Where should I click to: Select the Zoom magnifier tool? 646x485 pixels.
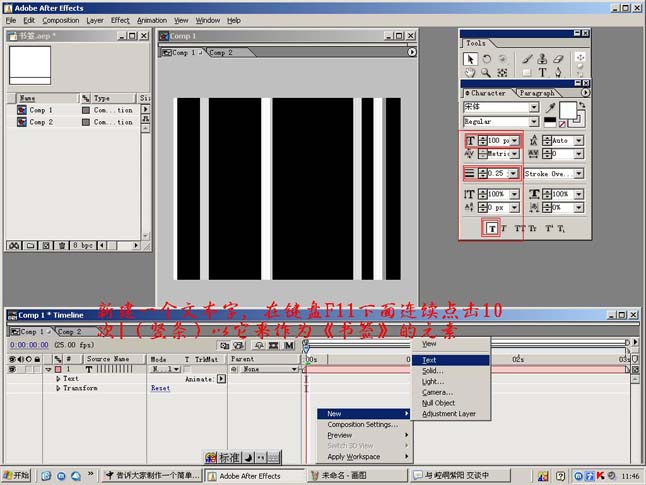pyautogui.click(x=486, y=73)
